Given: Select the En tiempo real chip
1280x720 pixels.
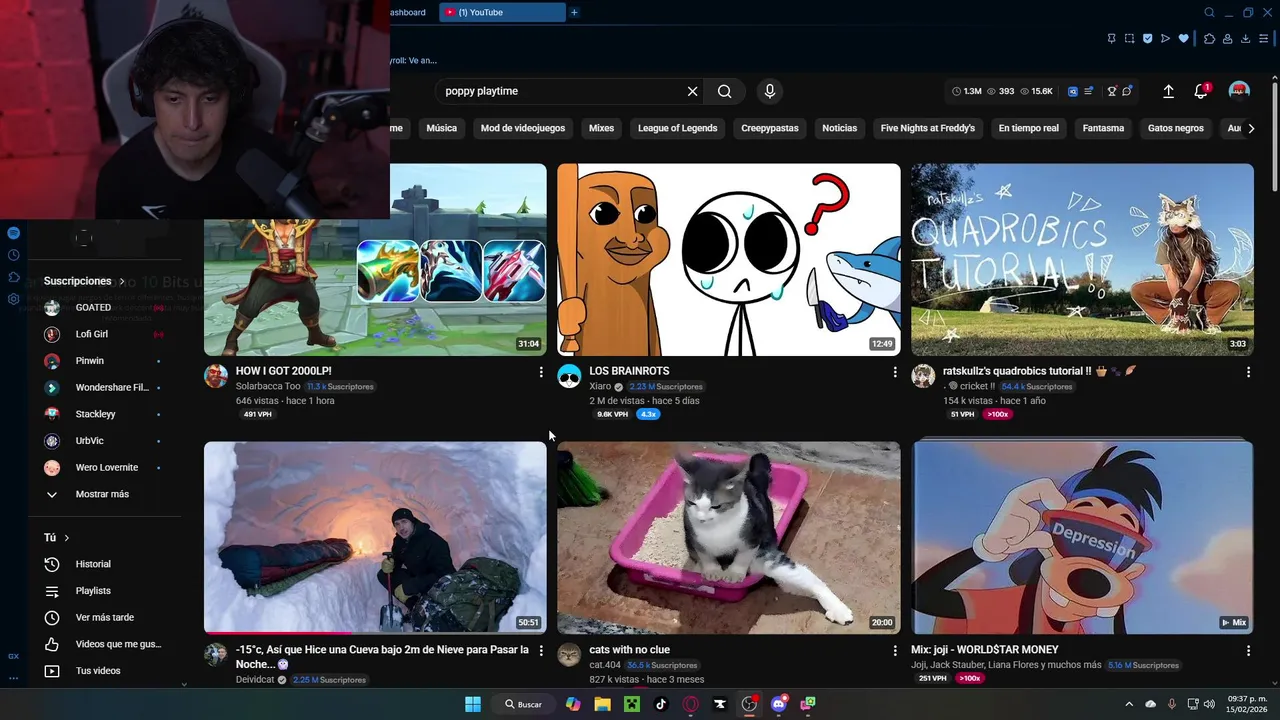Looking at the screenshot, I should click(x=1029, y=128).
